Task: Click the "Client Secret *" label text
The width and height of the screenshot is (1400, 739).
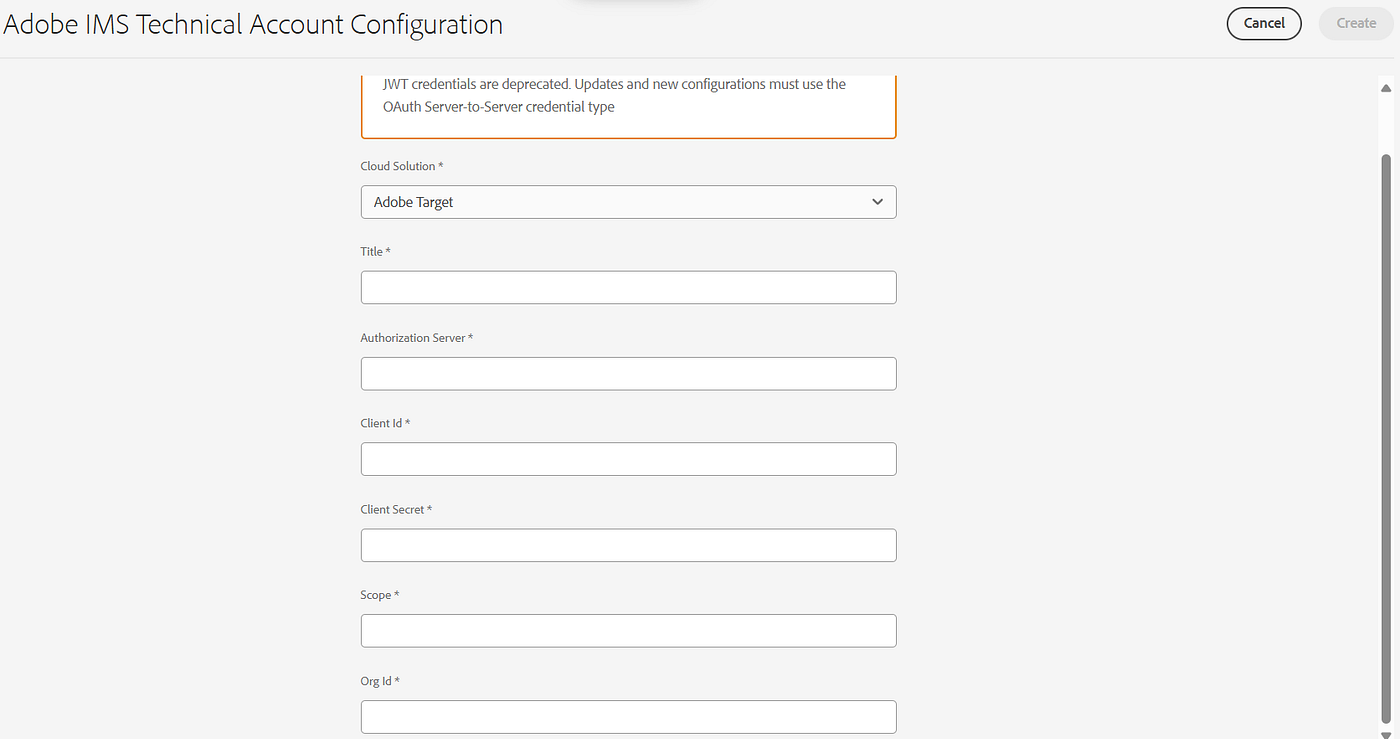Action: (396, 509)
